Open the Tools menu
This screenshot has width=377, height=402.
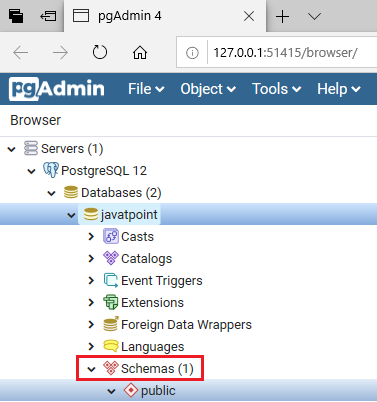point(276,89)
